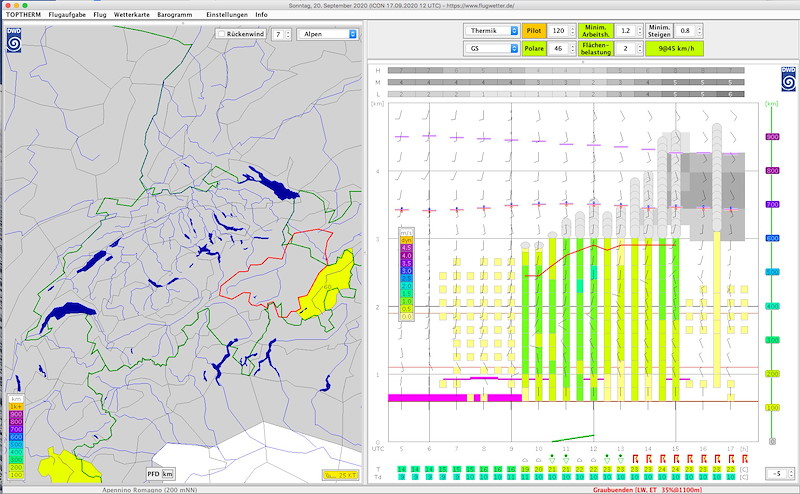The width and height of the screenshot is (800, 494).
Task: Click the 400 marker on right km scale
Action: [x=772, y=306]
